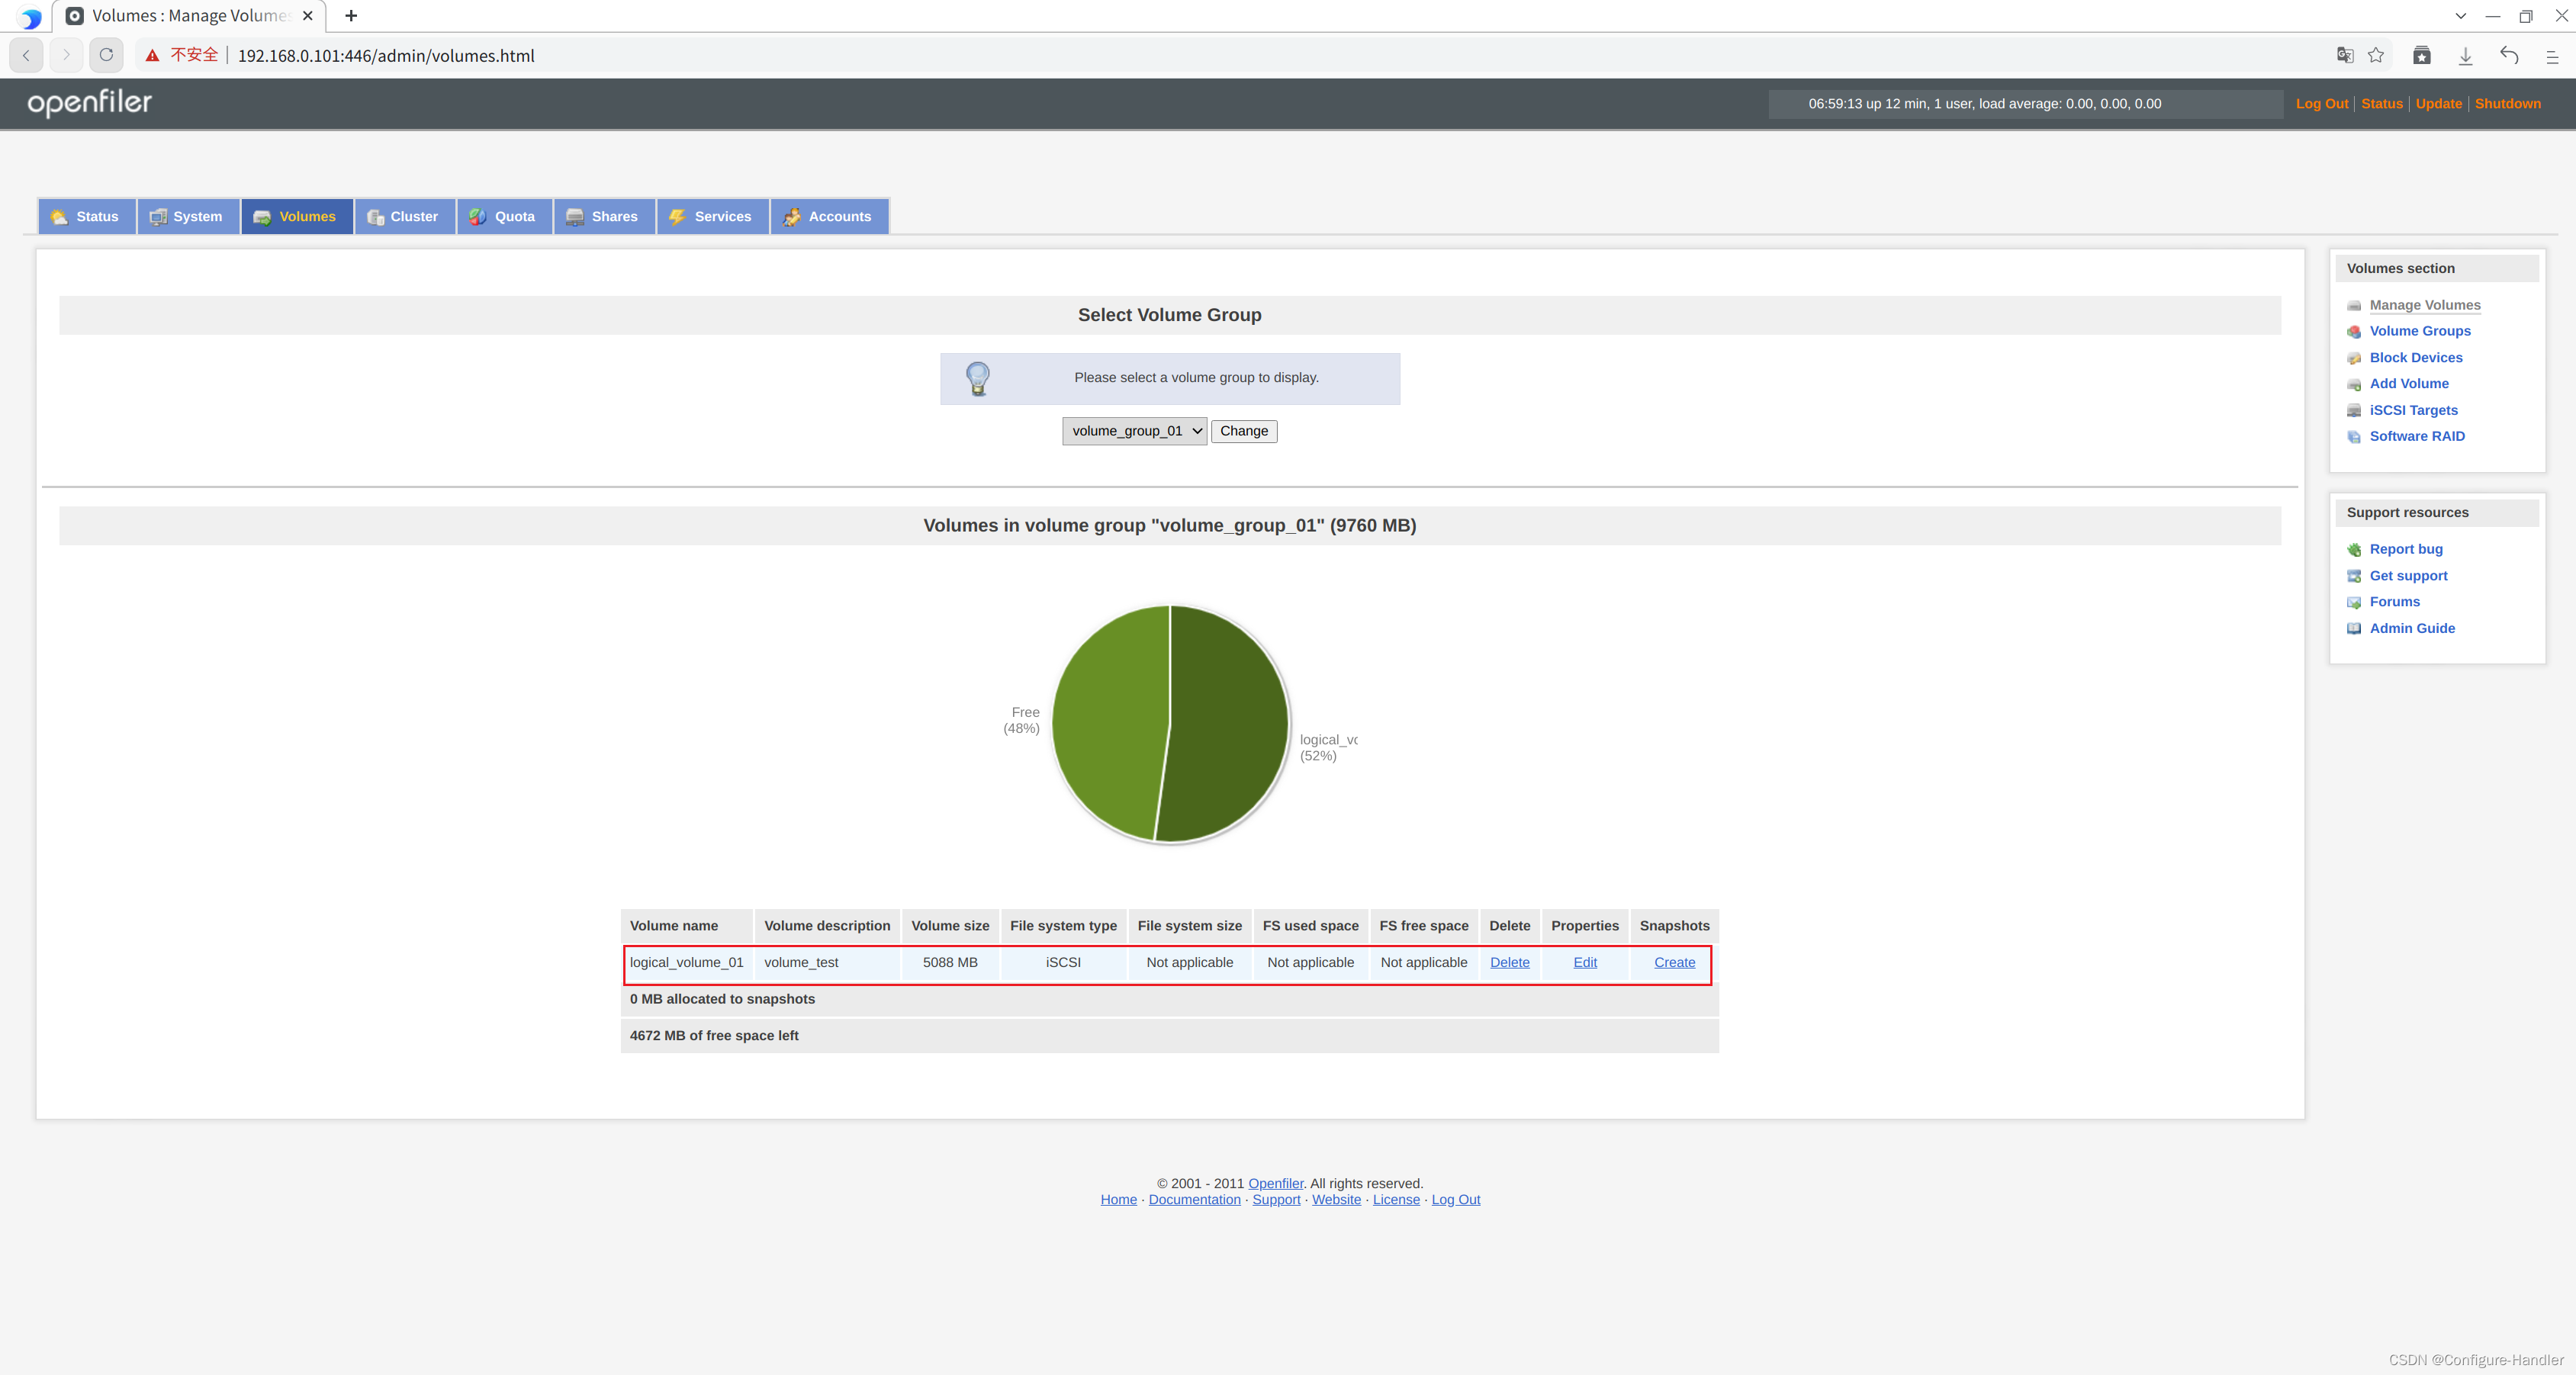Open the Forums envelope icon

pyautogui.click(x=2355, y=602)
